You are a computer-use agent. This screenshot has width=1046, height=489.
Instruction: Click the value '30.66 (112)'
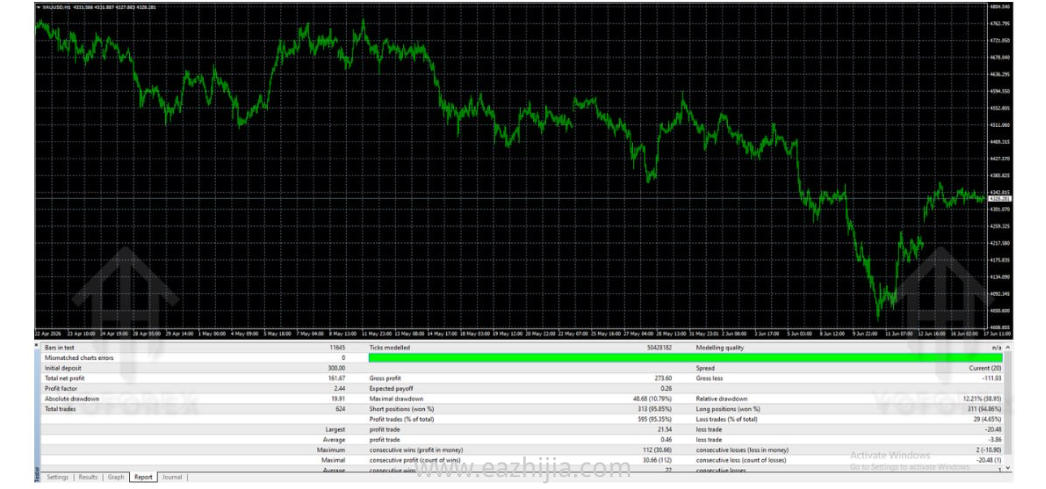657,460
